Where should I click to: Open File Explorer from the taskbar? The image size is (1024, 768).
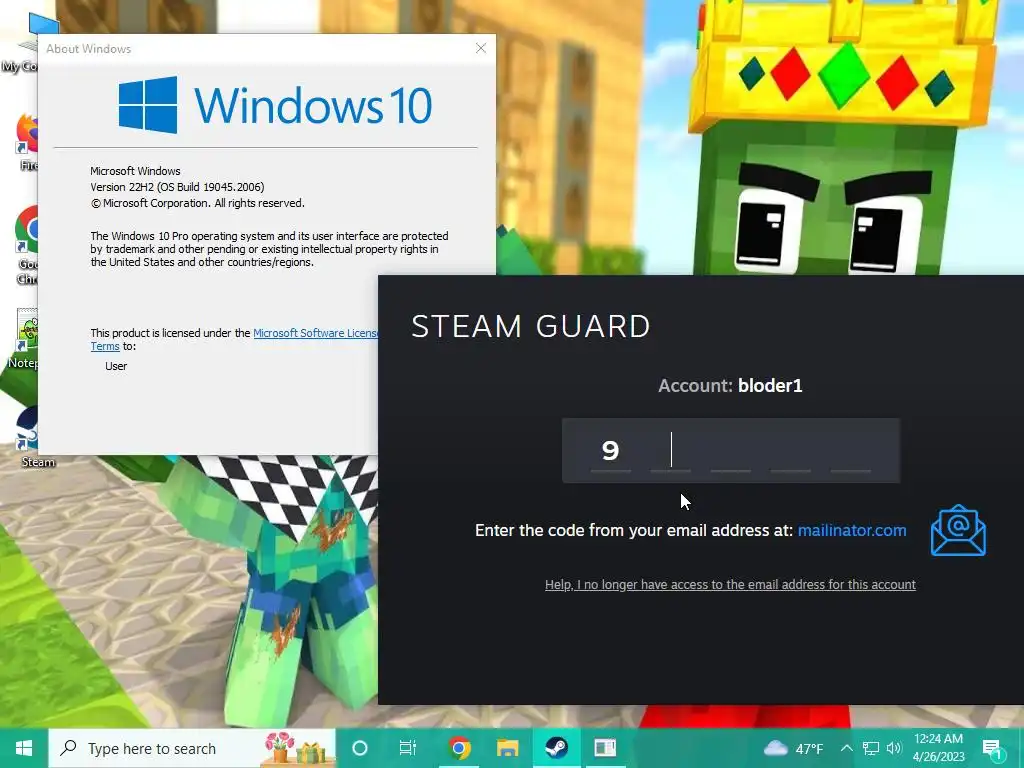click(507, 748)
